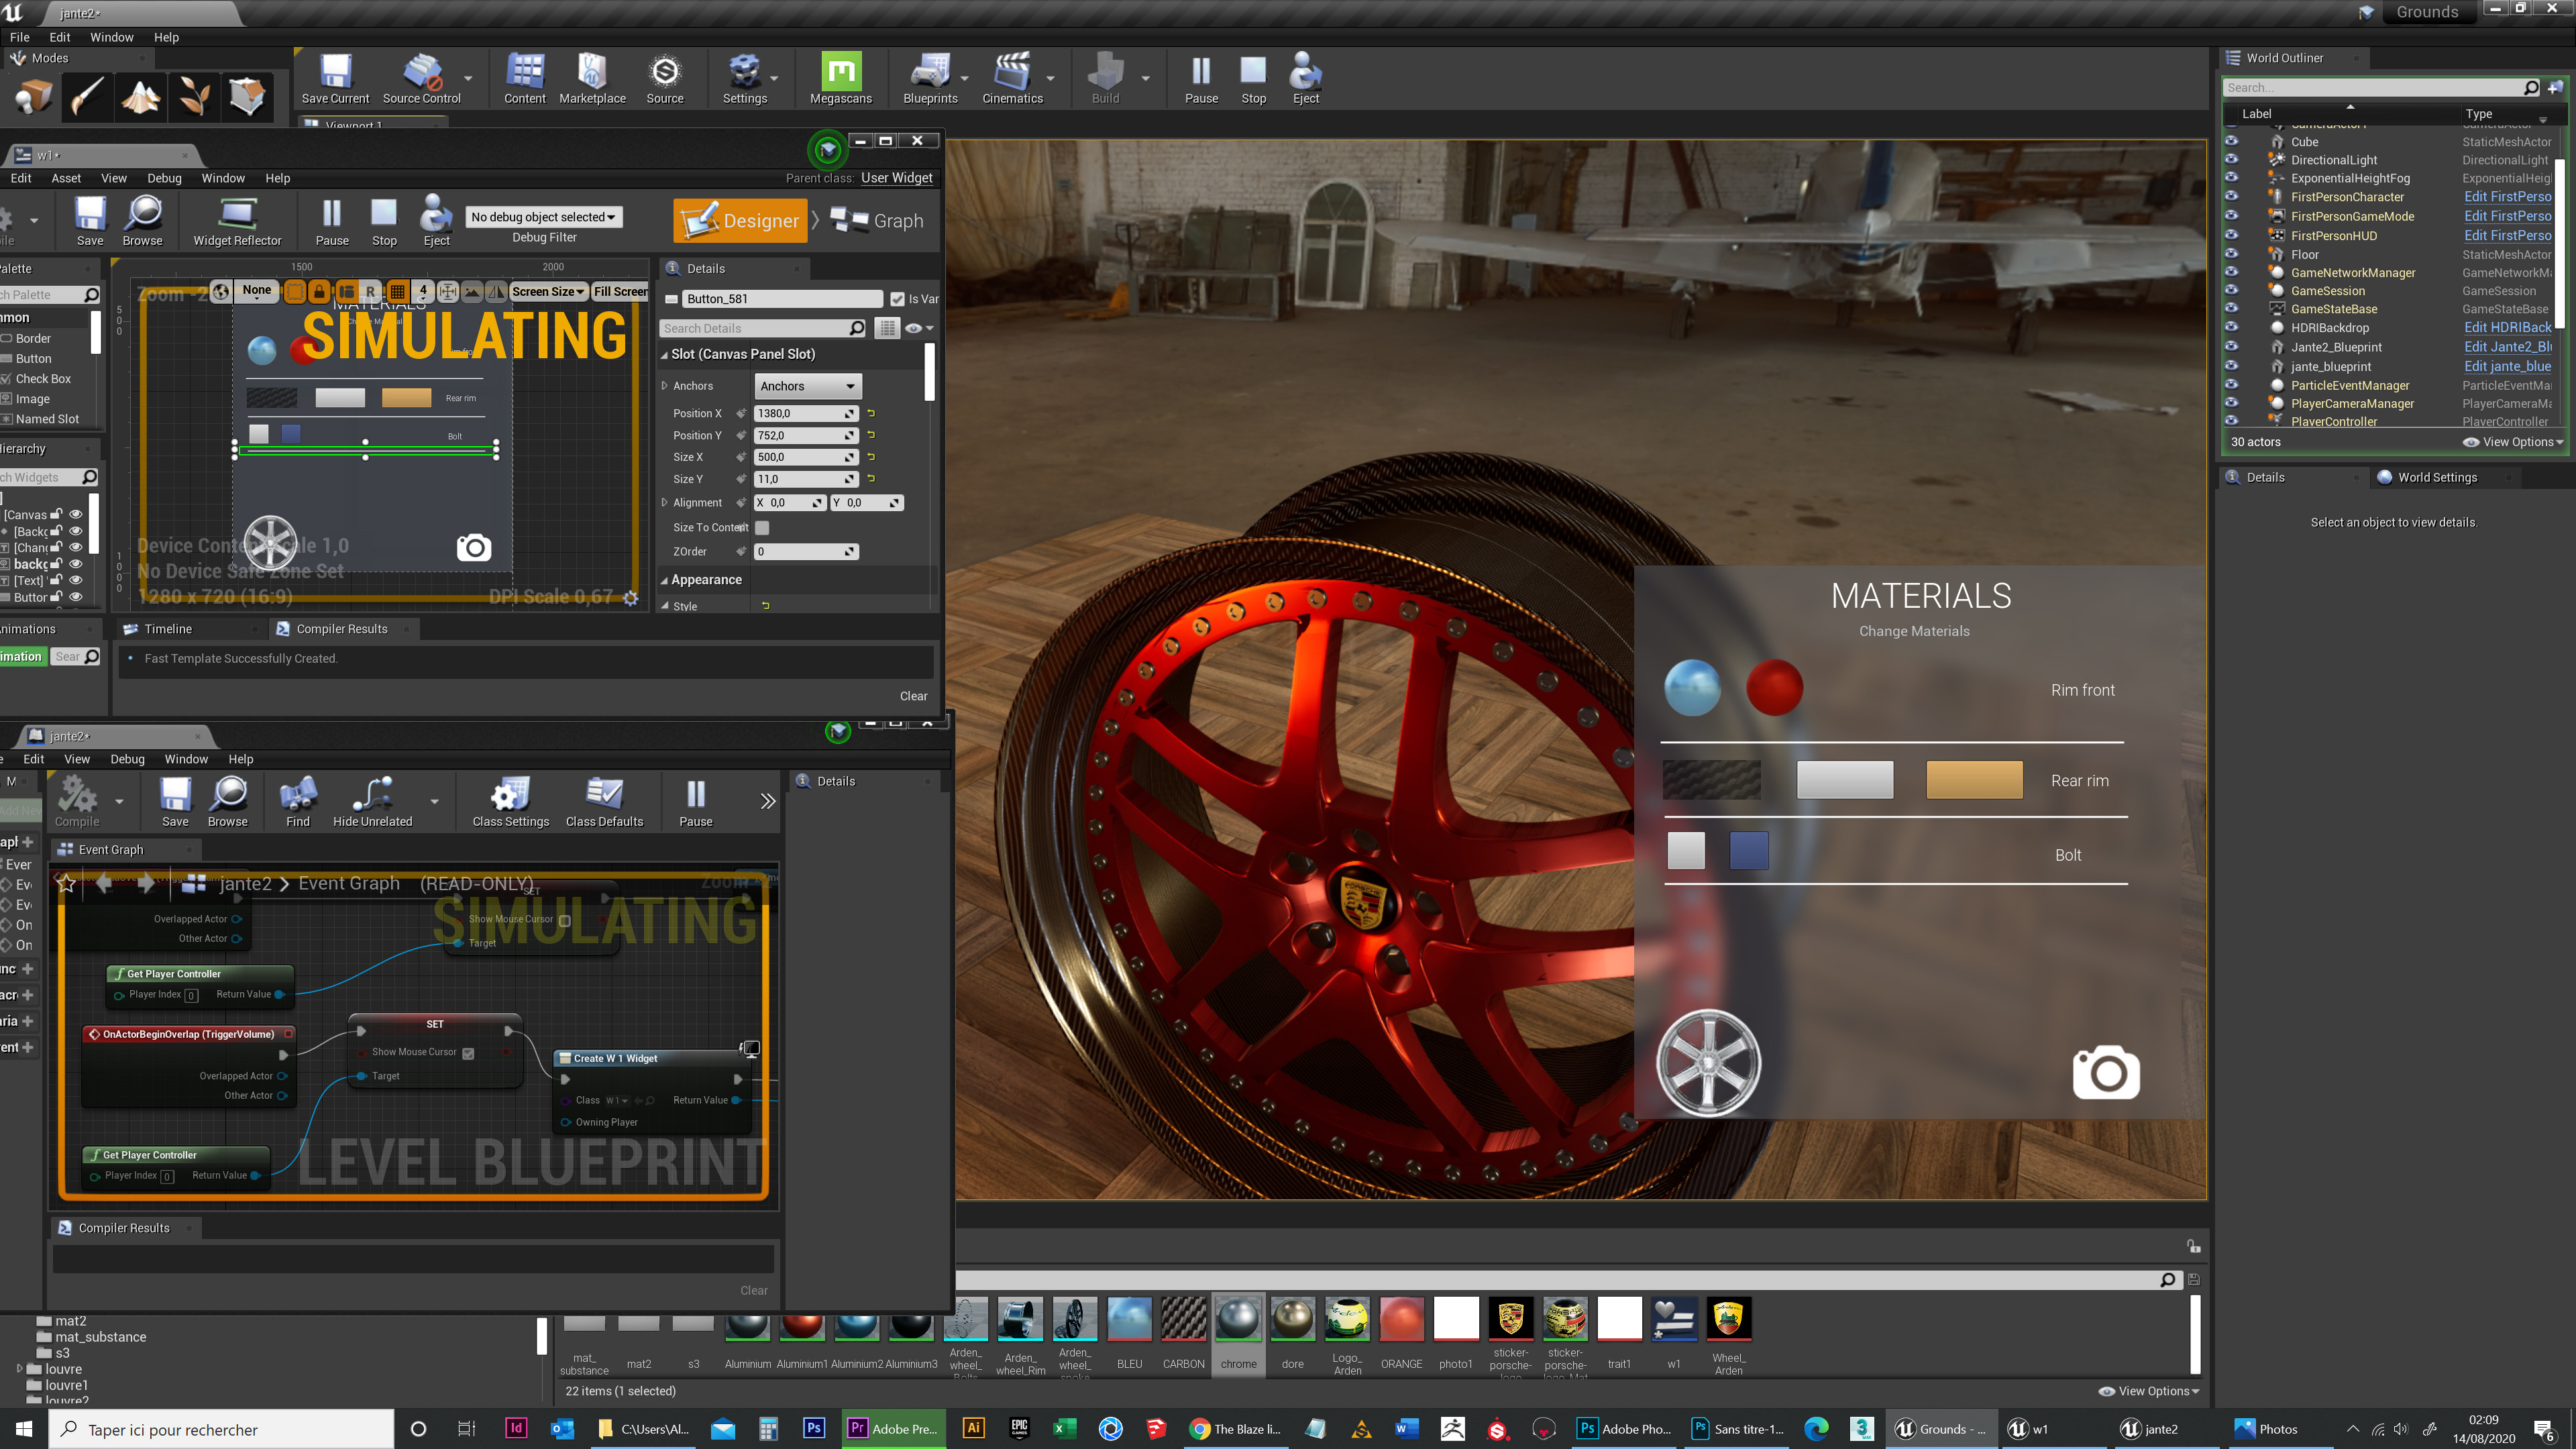Viewport: 2576px width, 1449px height.
Task: Open Class Settings in jante2 editor
Action: coord(511,802)
